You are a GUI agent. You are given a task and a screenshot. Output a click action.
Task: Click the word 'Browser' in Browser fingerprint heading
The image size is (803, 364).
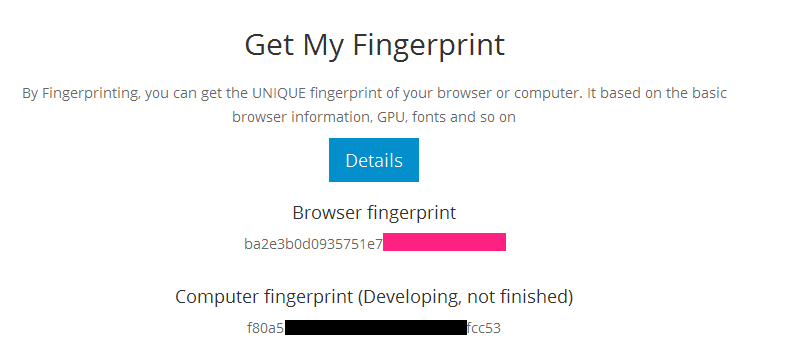[x=327, y=212]
